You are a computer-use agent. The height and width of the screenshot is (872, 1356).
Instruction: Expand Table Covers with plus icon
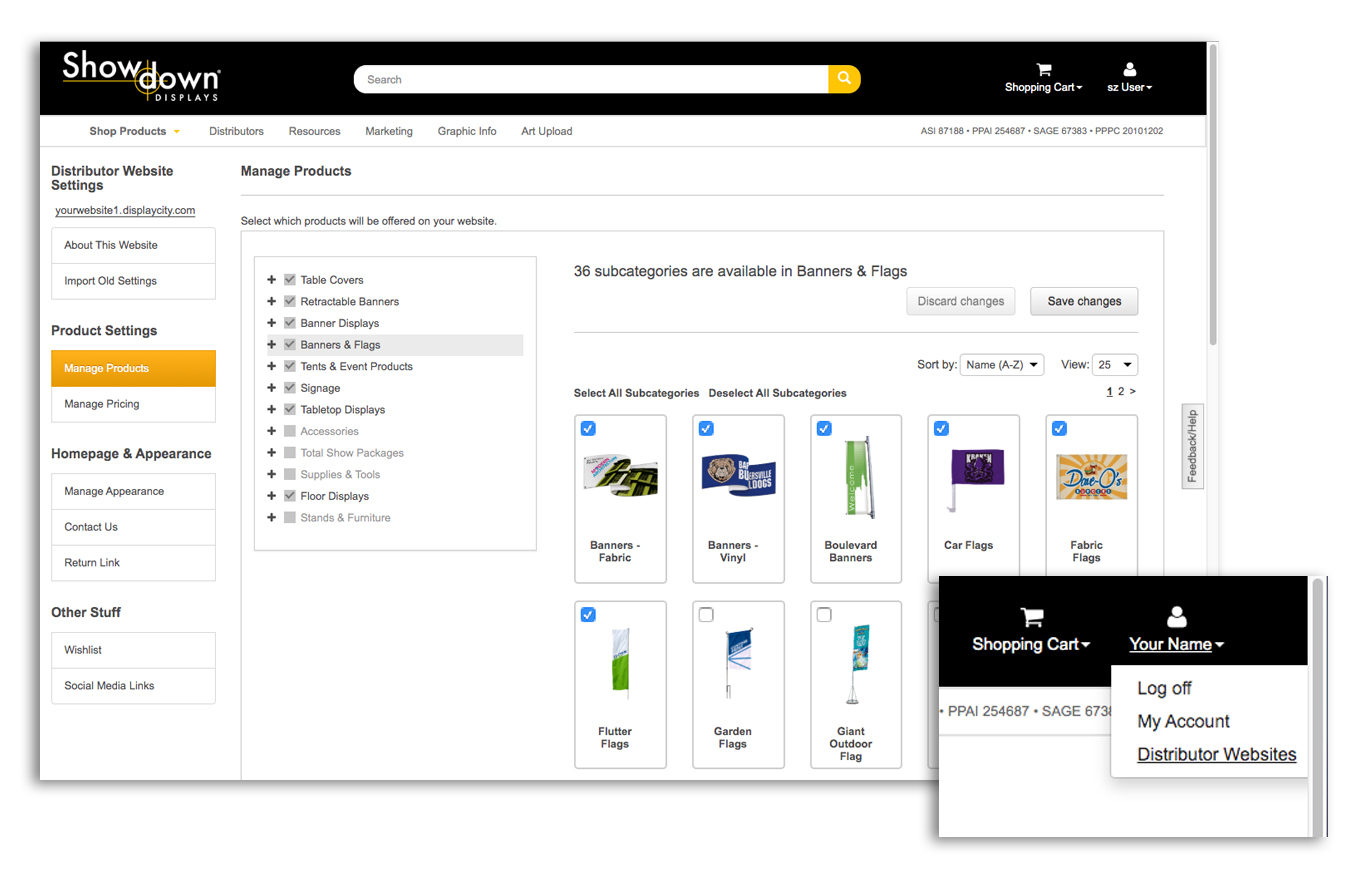(272, 280)
